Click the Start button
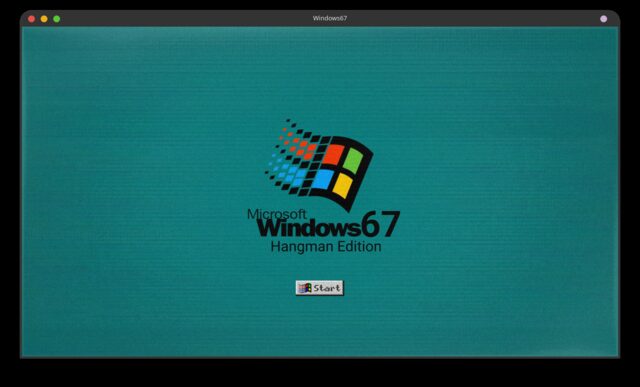640x387 pixels. [320, 288]
